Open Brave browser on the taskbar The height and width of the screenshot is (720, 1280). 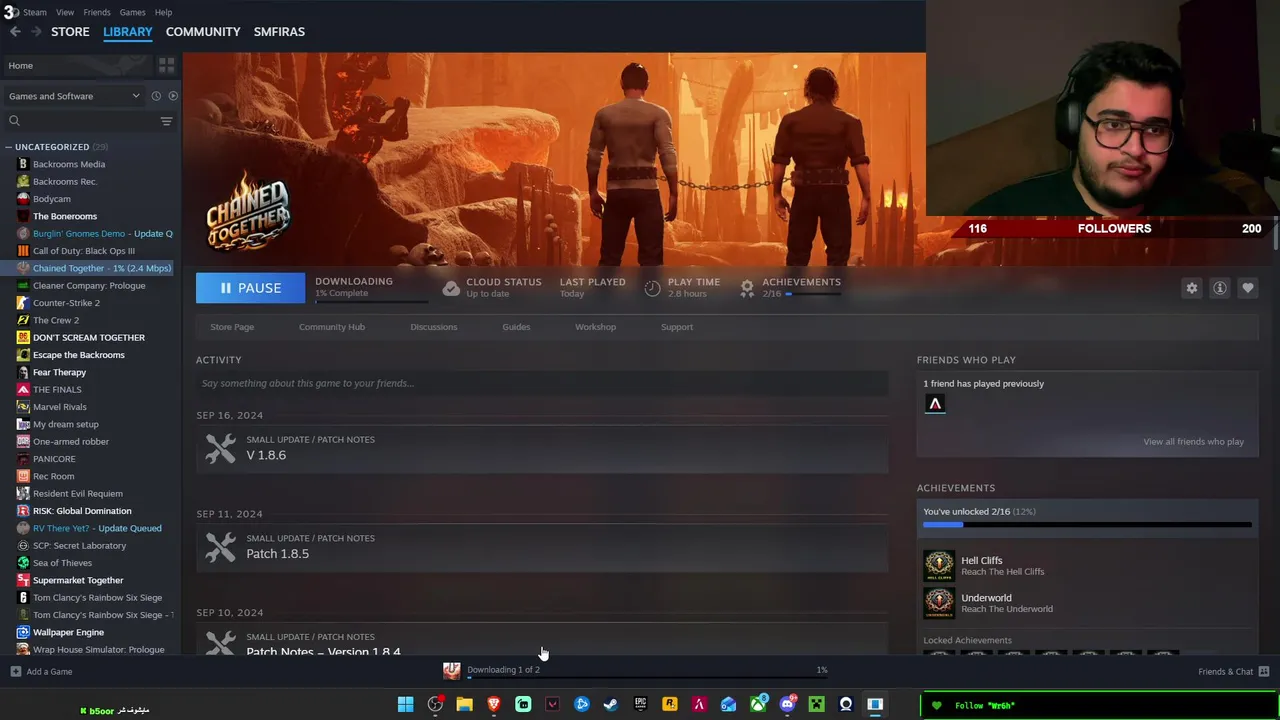click(493, 704)
